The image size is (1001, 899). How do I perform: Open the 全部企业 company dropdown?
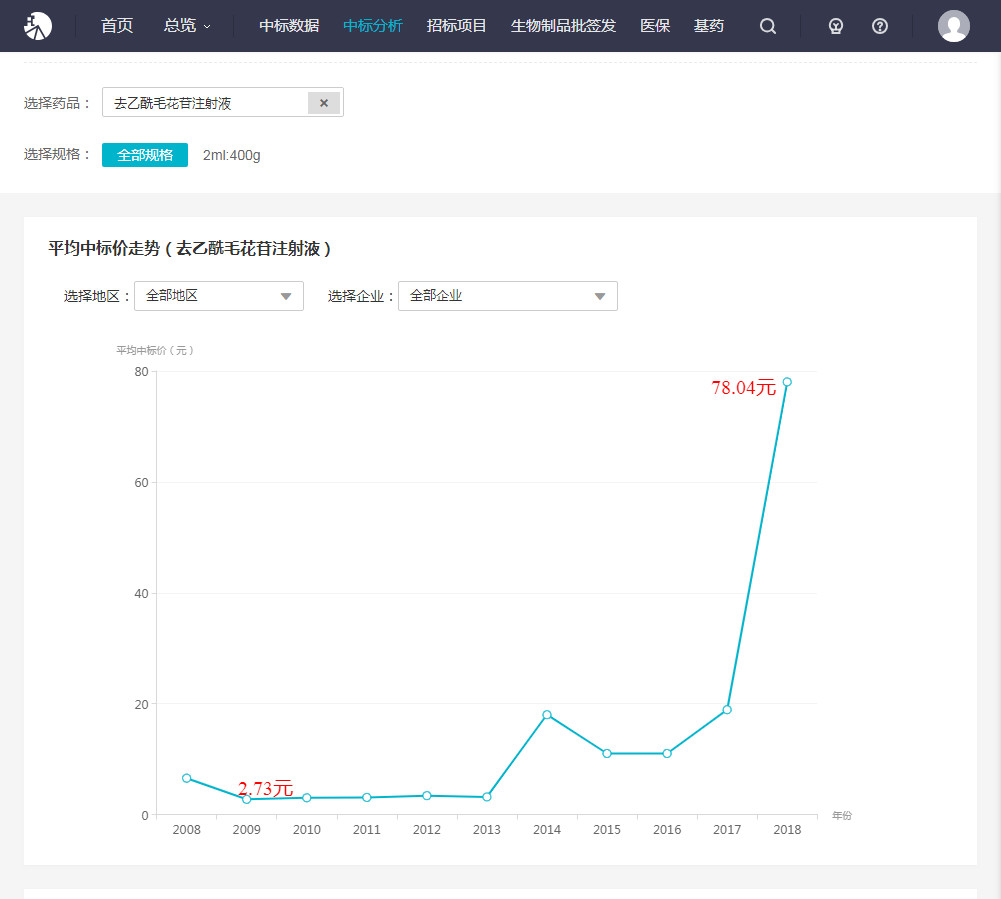pos(508,296)
